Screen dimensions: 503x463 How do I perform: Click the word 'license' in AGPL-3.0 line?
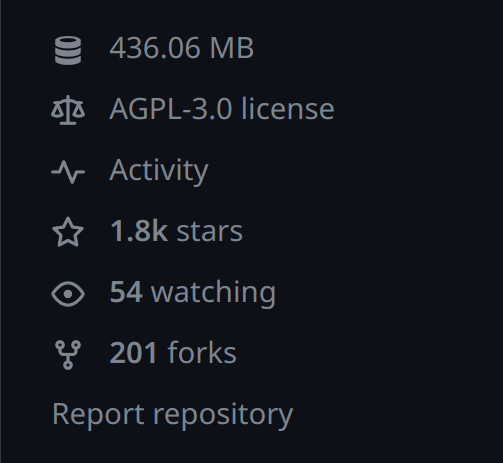(288, 109)
